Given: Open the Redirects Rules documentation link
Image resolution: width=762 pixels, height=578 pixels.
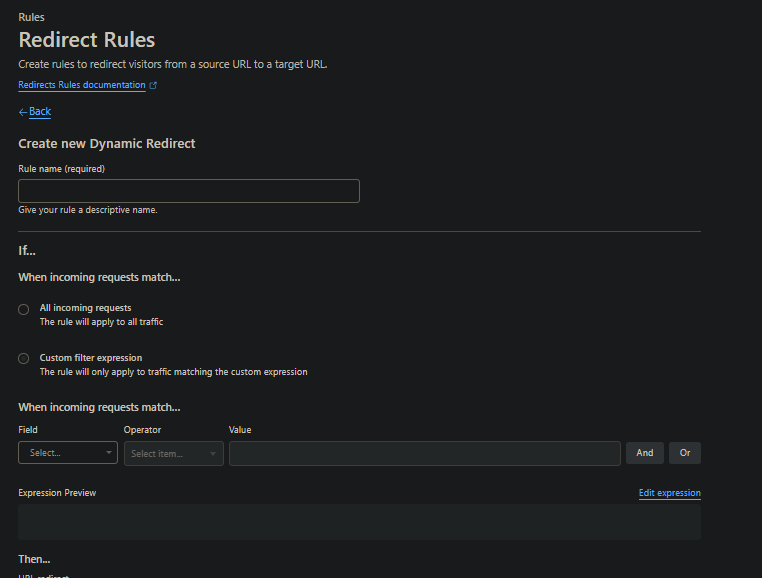Looking at the screenshot, I should pyautogui.click(x=82, y=86).
